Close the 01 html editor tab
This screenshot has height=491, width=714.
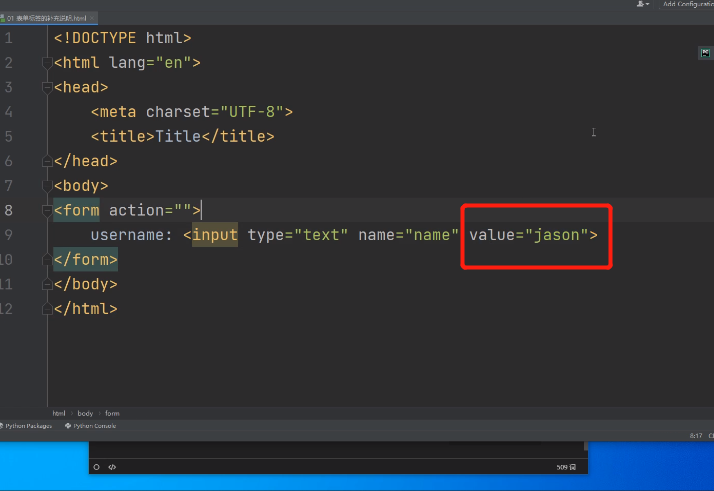coord(92,18)
